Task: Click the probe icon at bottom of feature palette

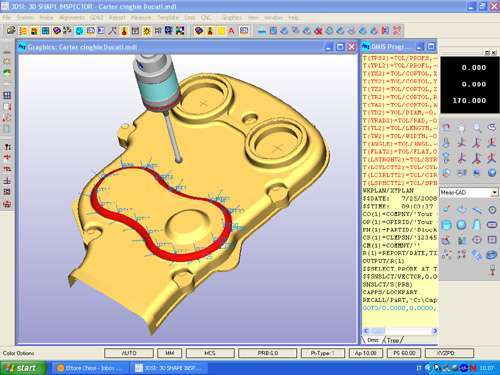Action: coord(492,270)
